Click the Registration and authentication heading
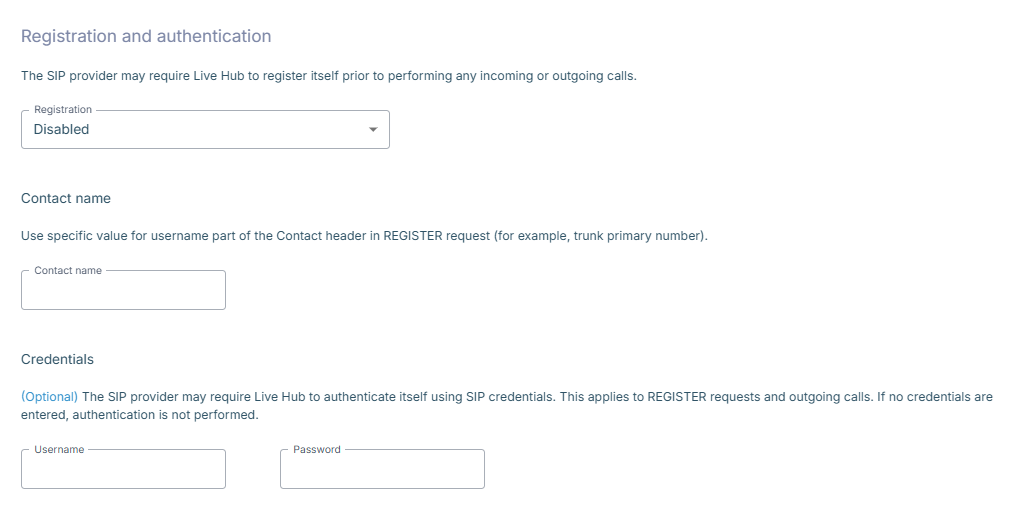The width and height of the screenshot is (1024, 516). [146, 36]
